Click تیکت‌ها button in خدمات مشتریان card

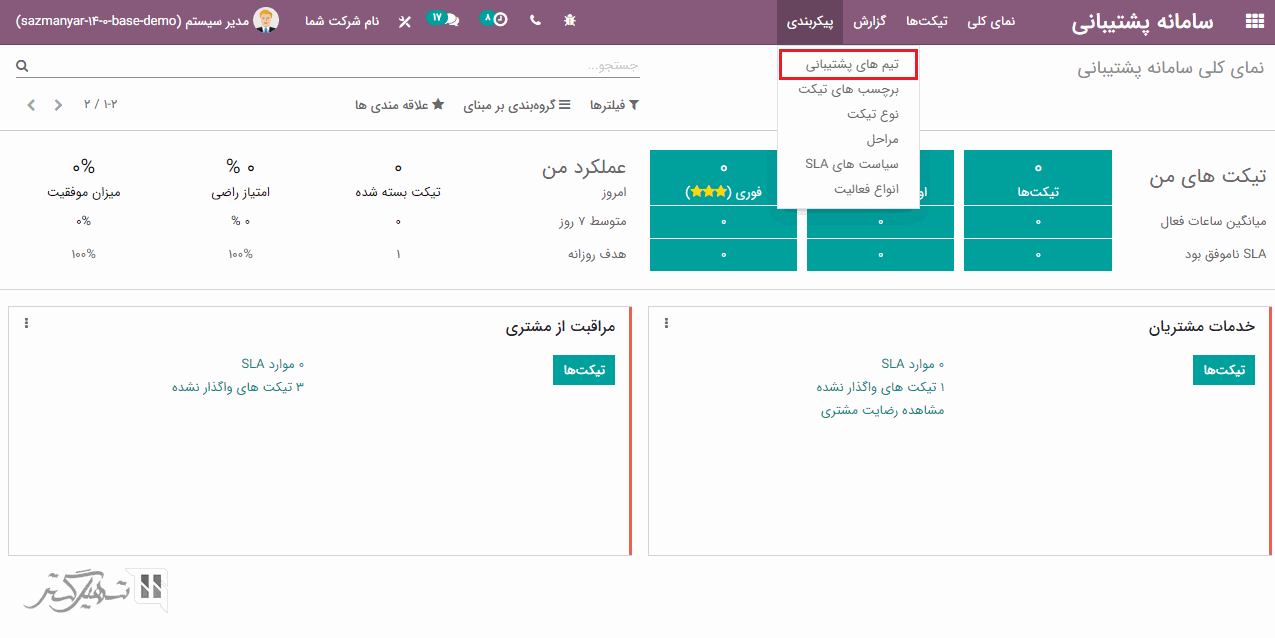[x=1224, y=370]
